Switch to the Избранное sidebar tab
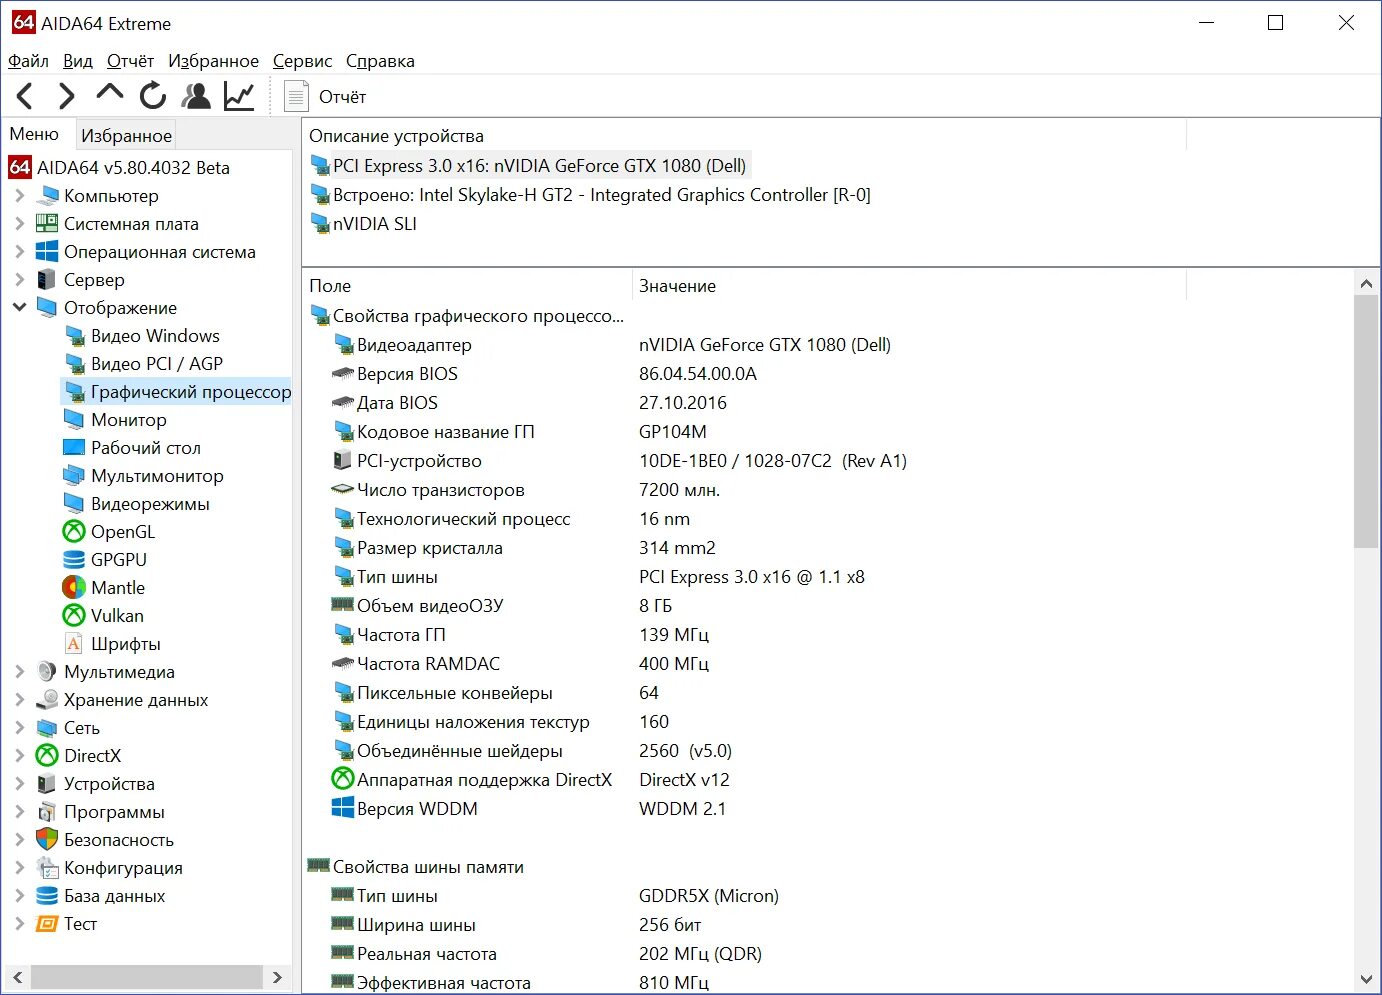 tap(127, 135)
